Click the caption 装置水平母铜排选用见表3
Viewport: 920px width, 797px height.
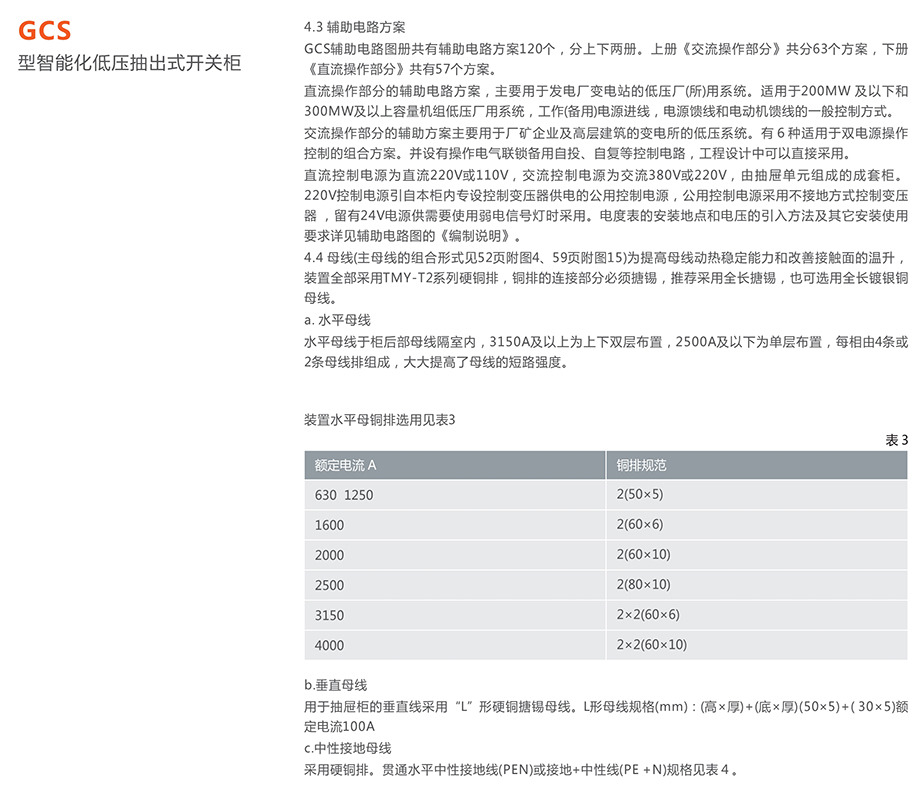379,420
